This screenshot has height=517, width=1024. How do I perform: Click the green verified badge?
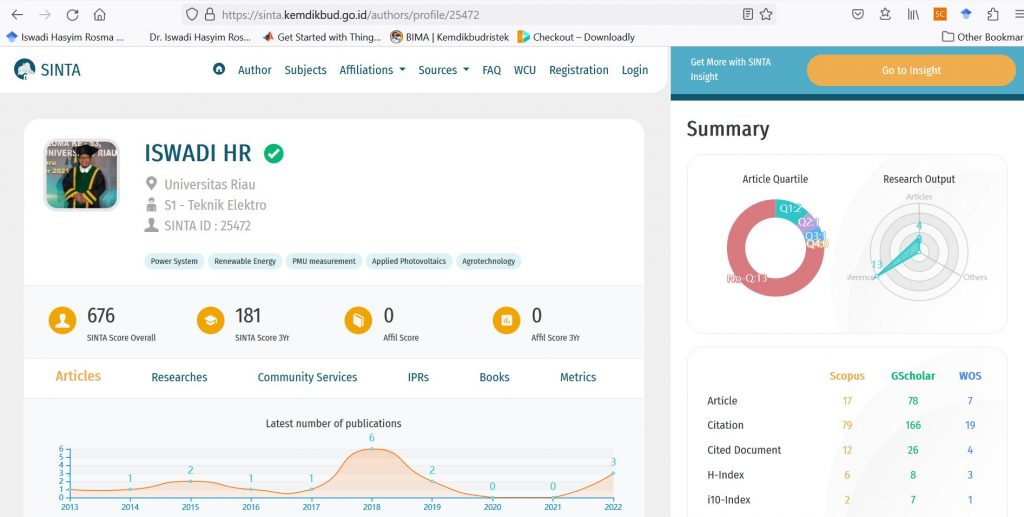[274, 153]
